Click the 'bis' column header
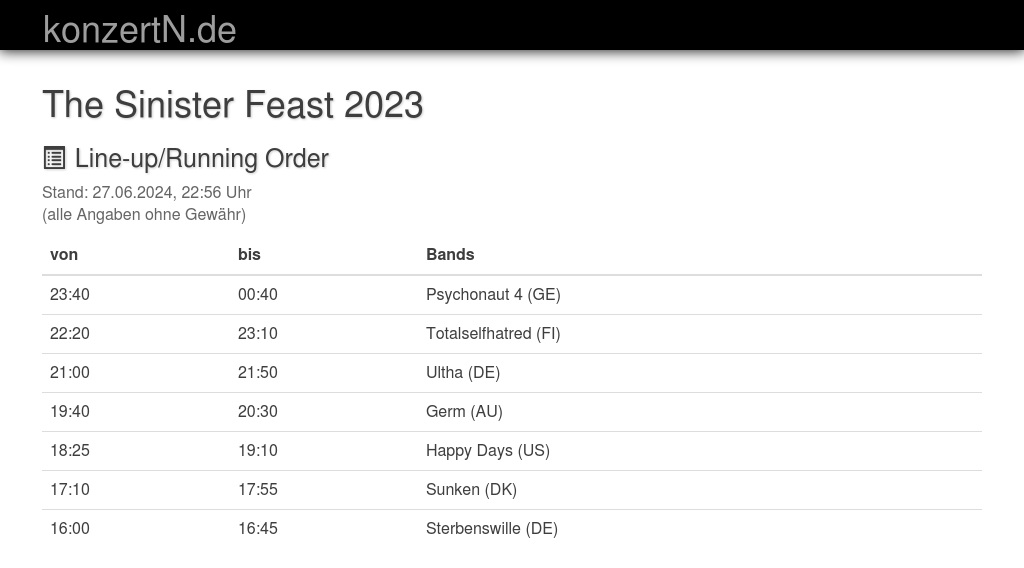The height and width of the screenshot is (568, 1024). (249, 254)
